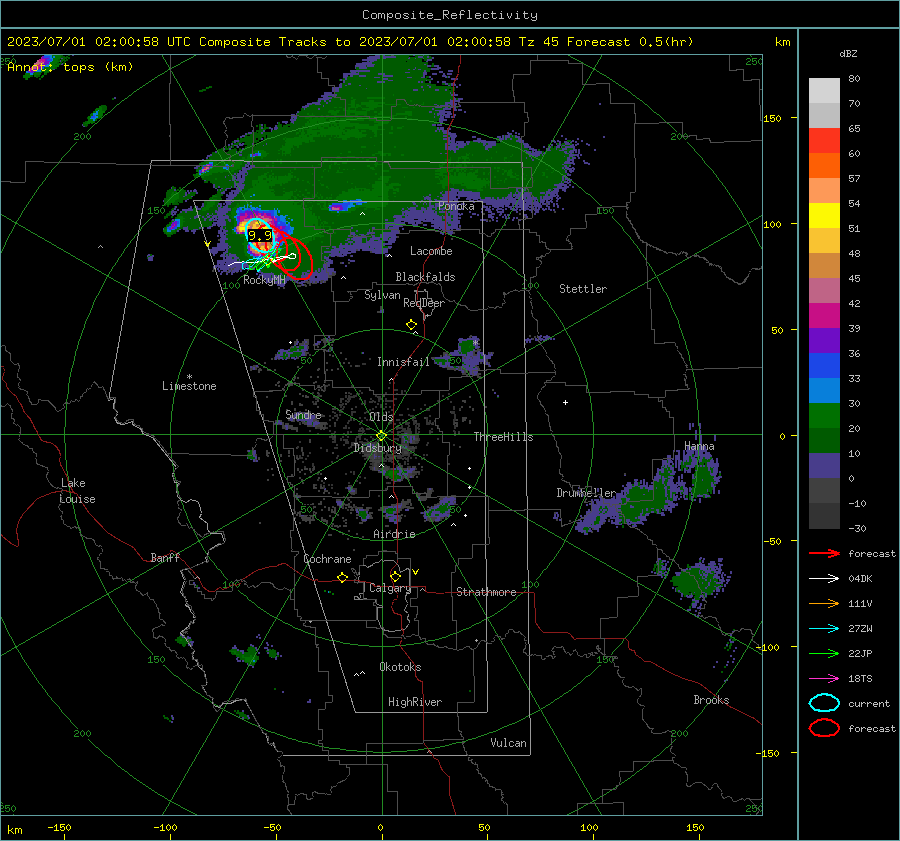Viewport: 900px width, 841px height.
Task: Click the Olds city label
Action: click(381, 417)
